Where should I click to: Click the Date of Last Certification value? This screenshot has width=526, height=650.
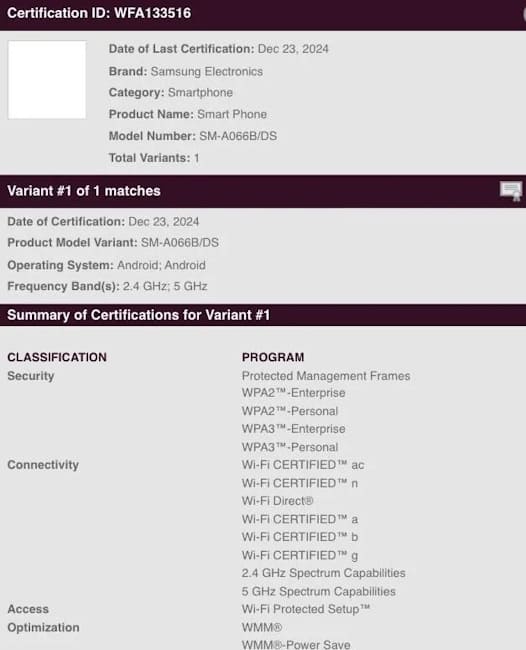(x=293, y=49)
